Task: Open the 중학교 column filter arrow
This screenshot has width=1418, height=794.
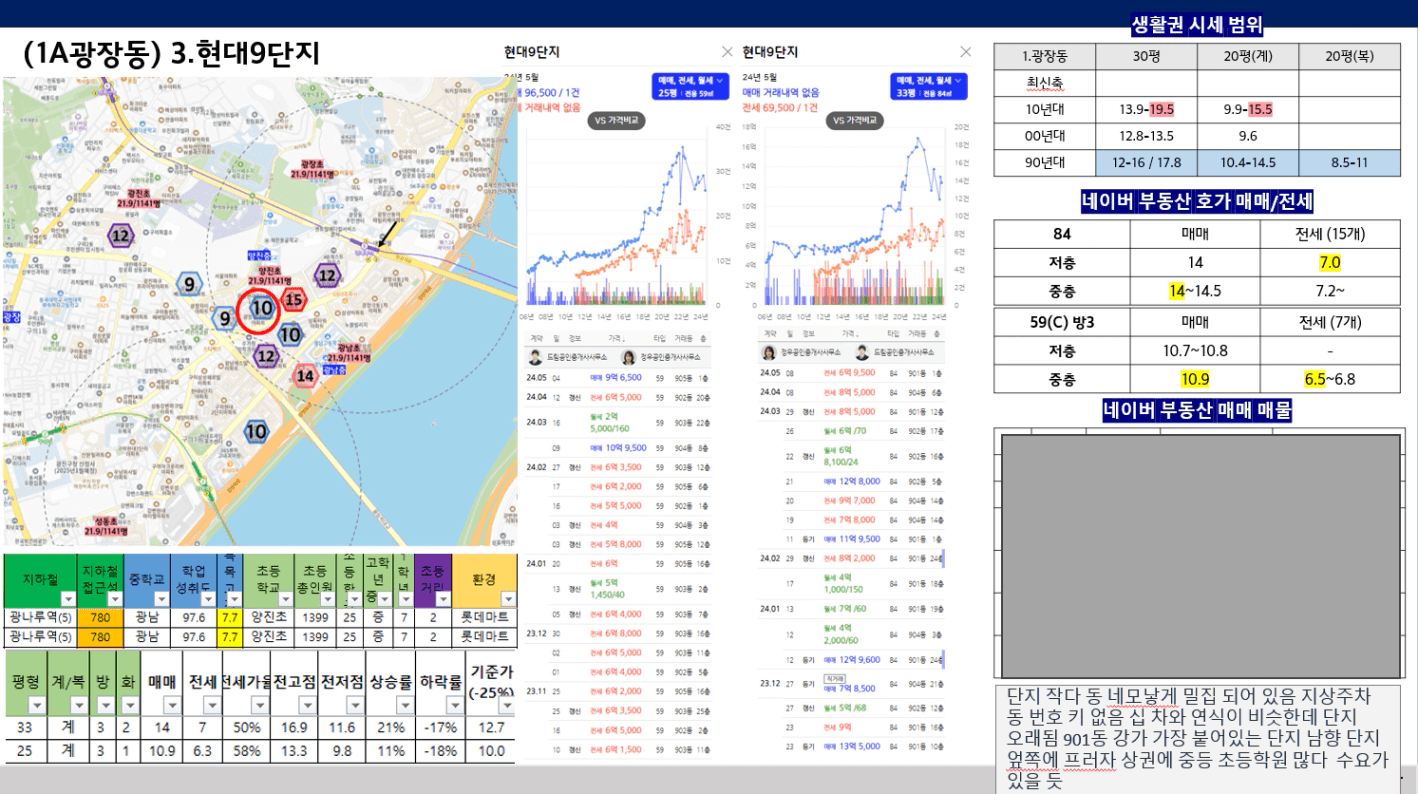Action: (160, 598)
